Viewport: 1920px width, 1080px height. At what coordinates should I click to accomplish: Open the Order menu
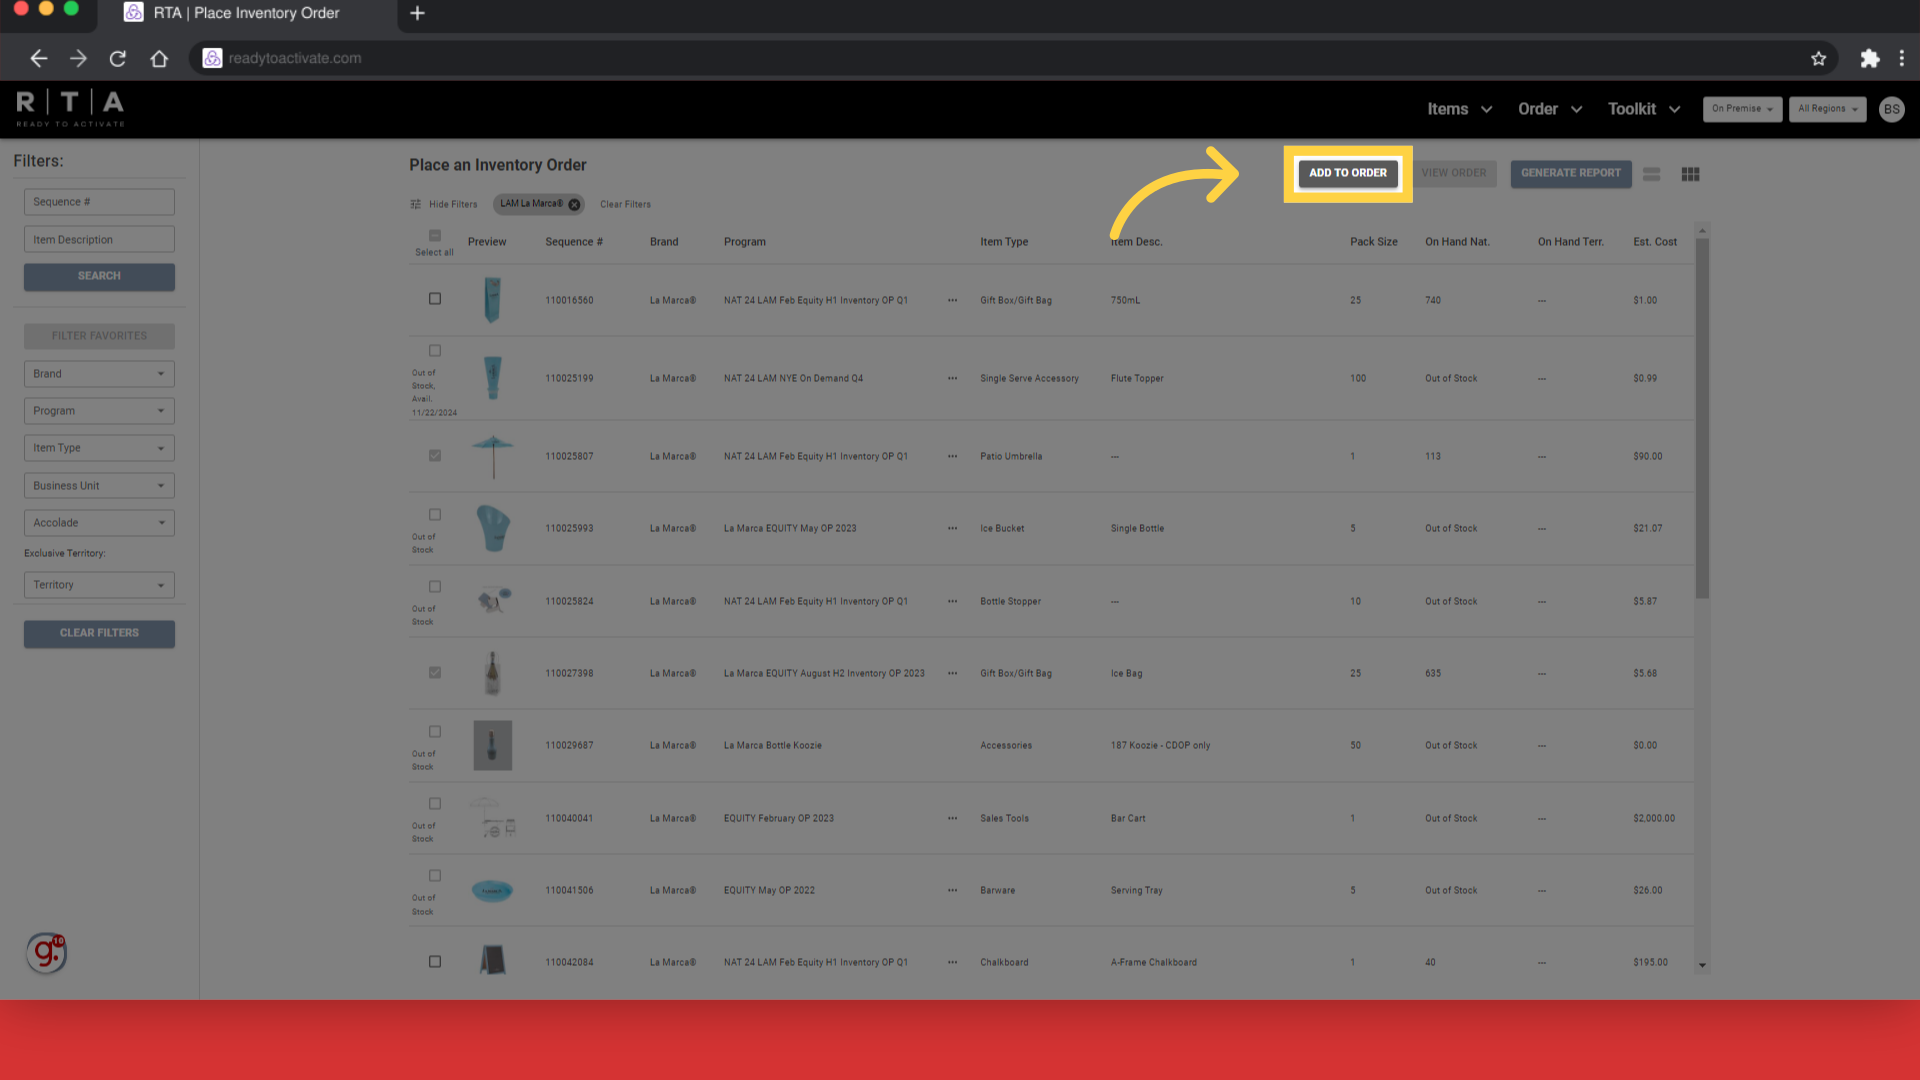pos(1550,109)
